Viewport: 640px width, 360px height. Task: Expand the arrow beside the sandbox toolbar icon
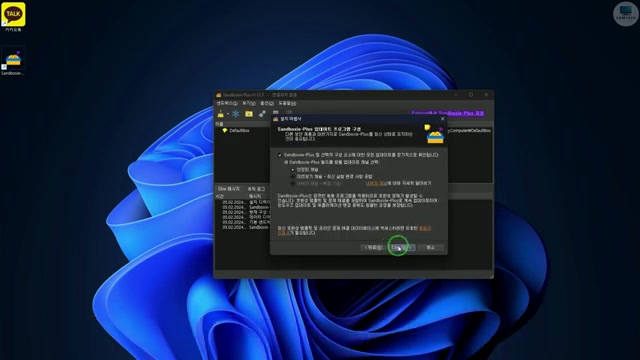pyautogui.click(x=228, y=114)
